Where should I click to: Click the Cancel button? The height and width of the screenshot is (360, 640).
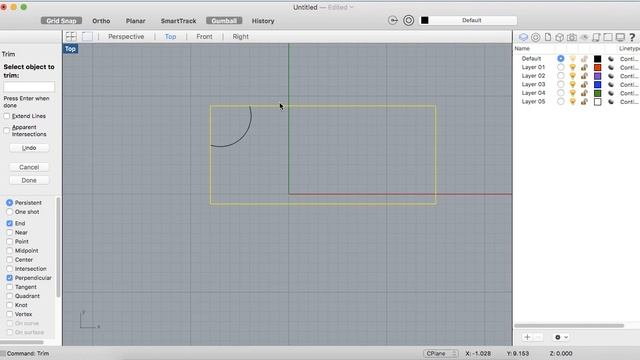[x=29, y=167]
